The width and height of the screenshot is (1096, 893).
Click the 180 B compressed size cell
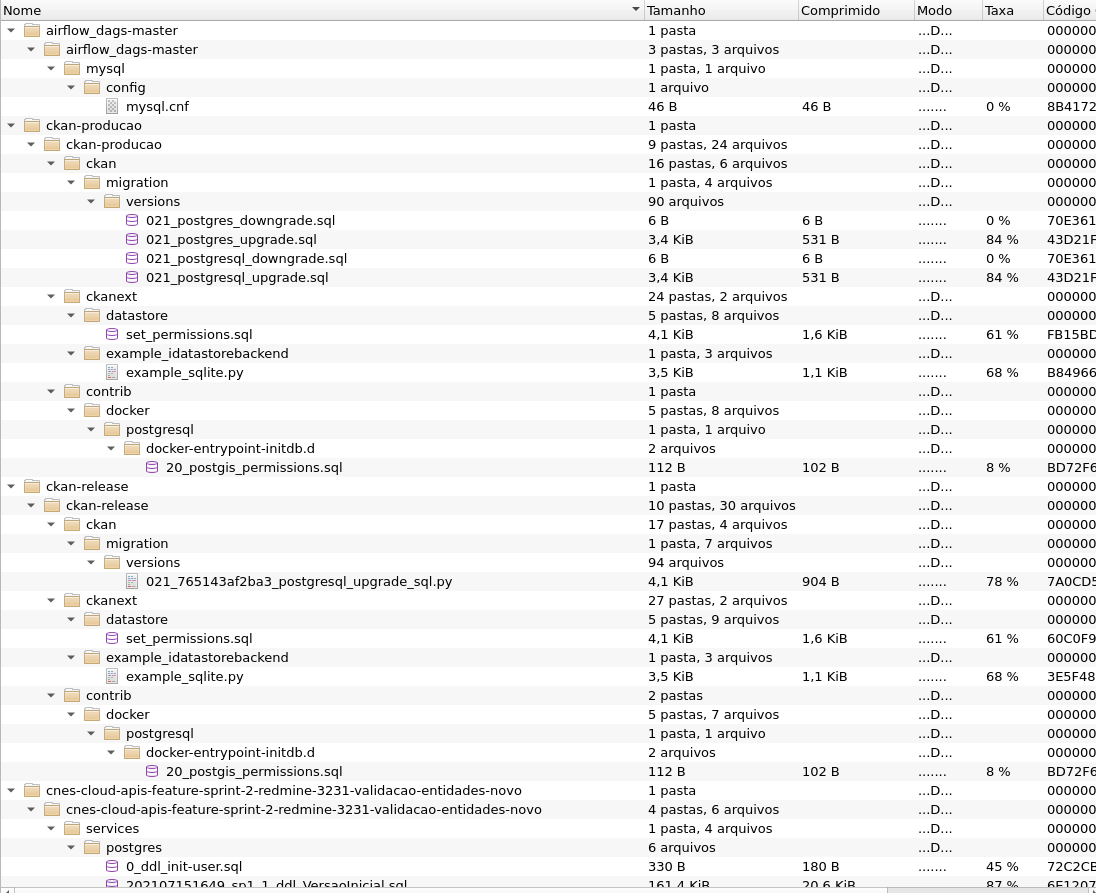[x=821, y=866]
